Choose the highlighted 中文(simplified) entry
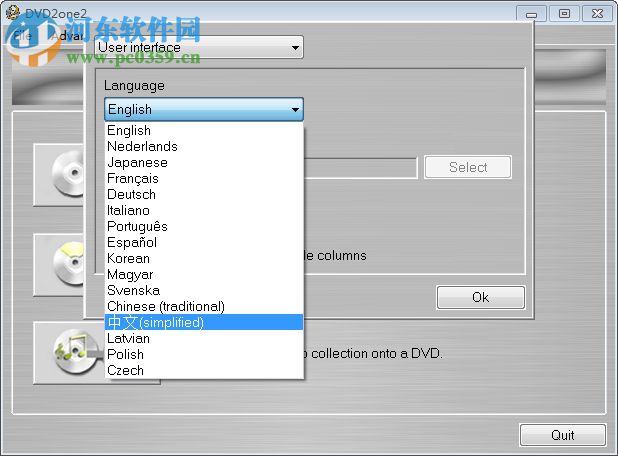This screenshot has width=618, height=456. 204,322
